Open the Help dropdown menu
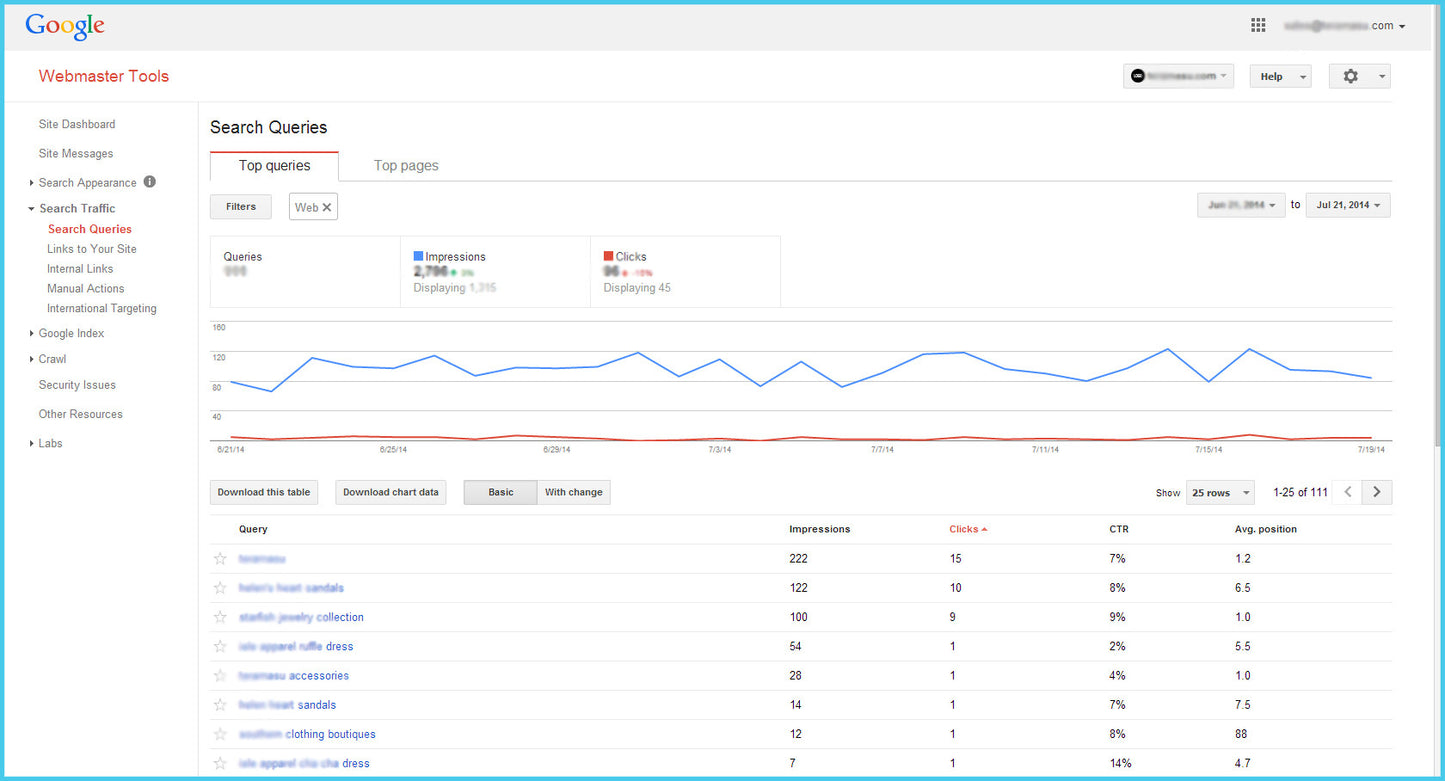Viewport: 1445px width, 781px height. pos(1280,76)
